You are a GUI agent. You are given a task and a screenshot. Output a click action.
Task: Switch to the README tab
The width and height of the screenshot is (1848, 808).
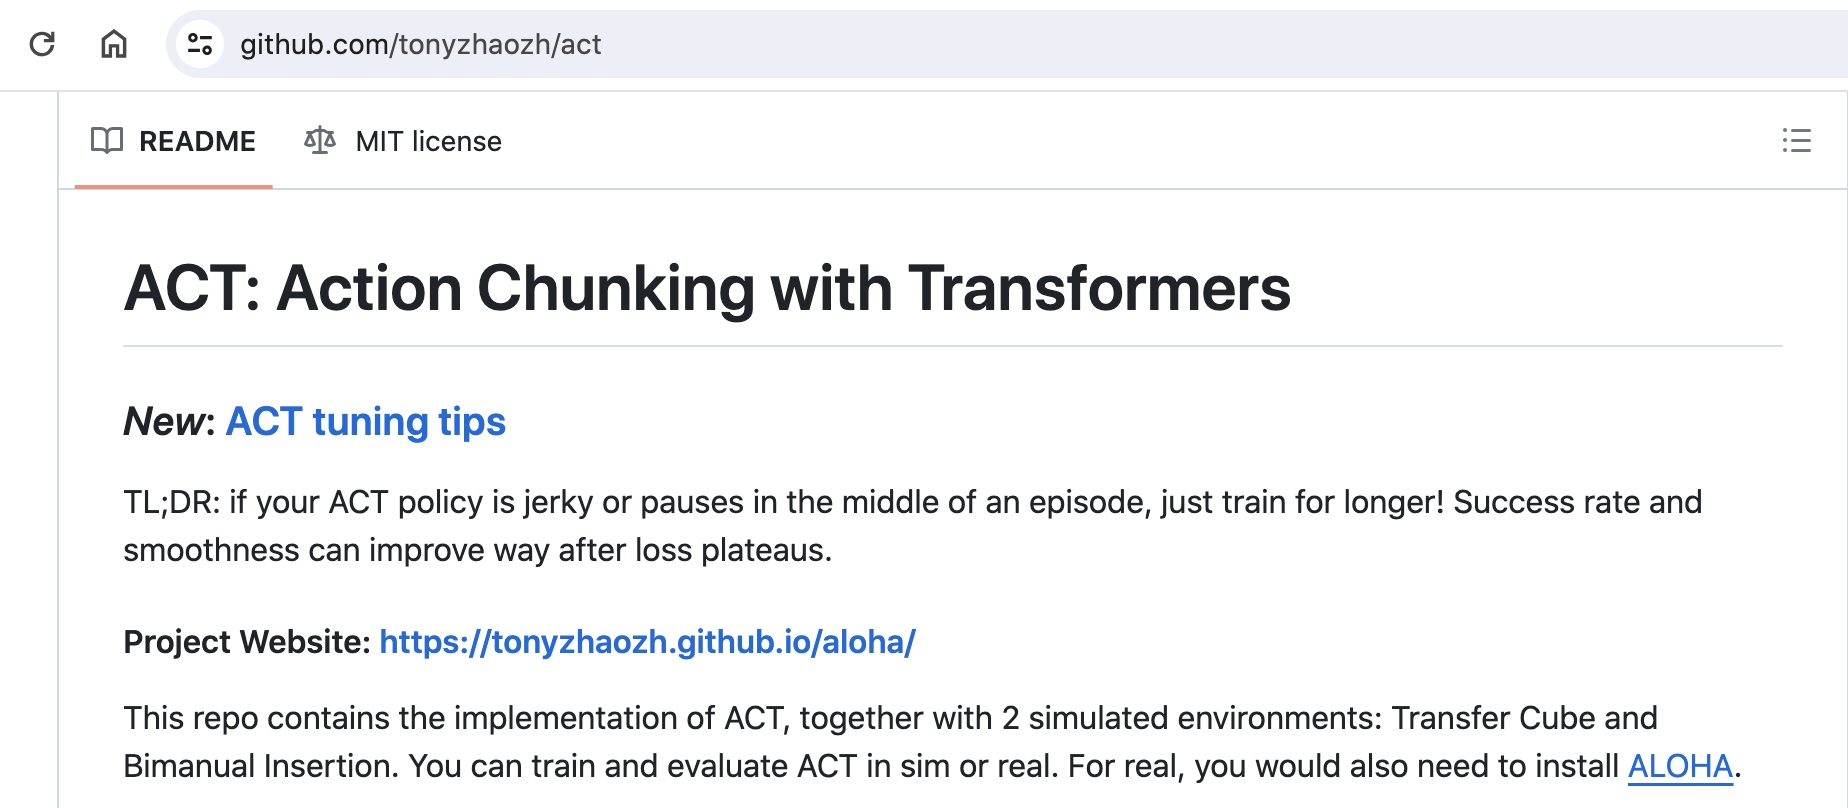(174, 141)
